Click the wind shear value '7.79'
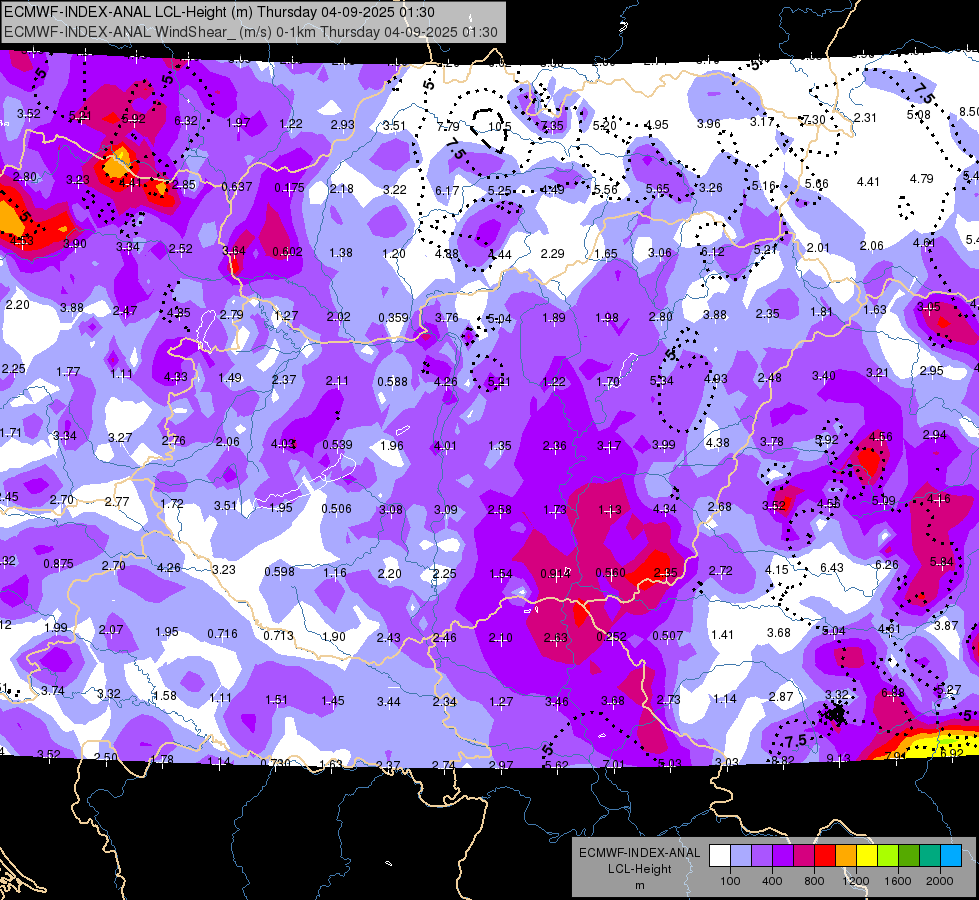Viewport: 979px width, 900px height. point(448,127)
